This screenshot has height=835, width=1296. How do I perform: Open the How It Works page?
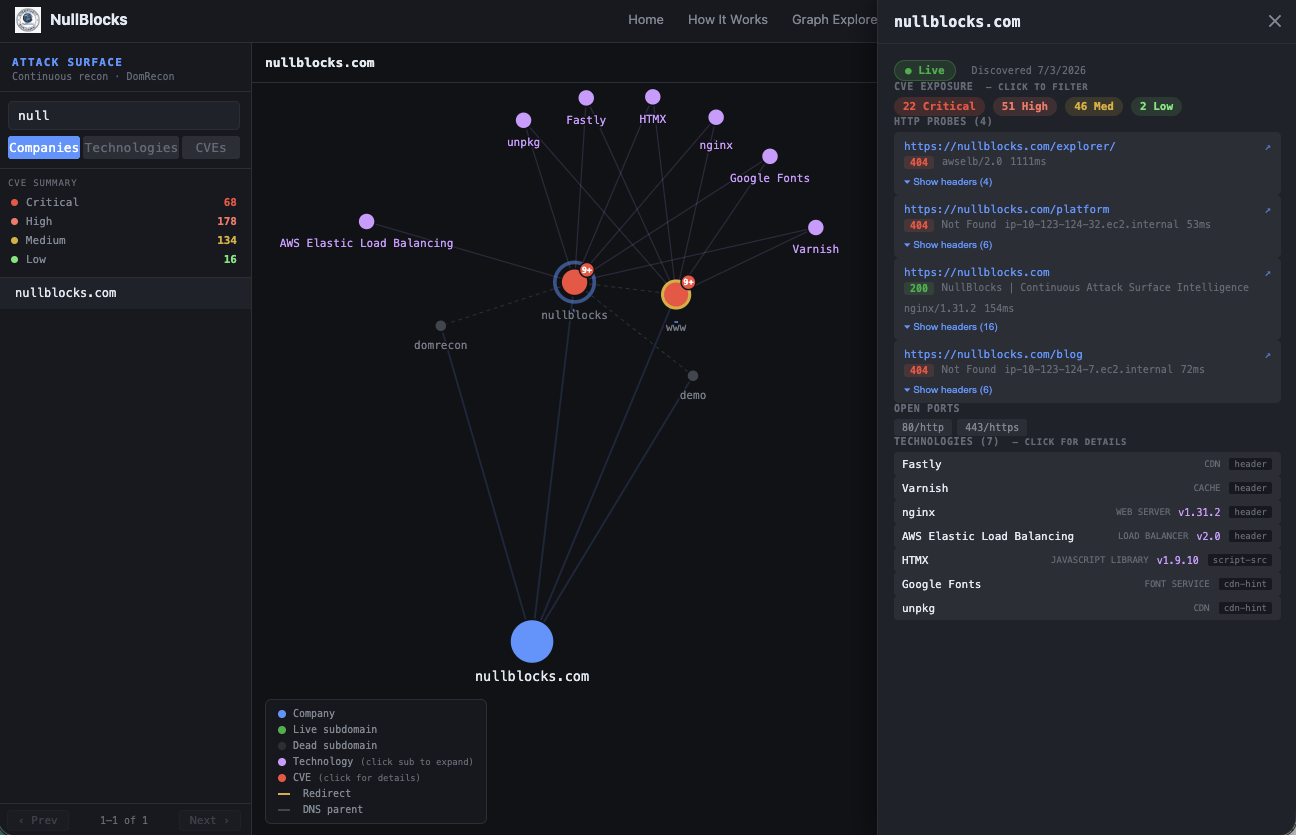point(728,20)
